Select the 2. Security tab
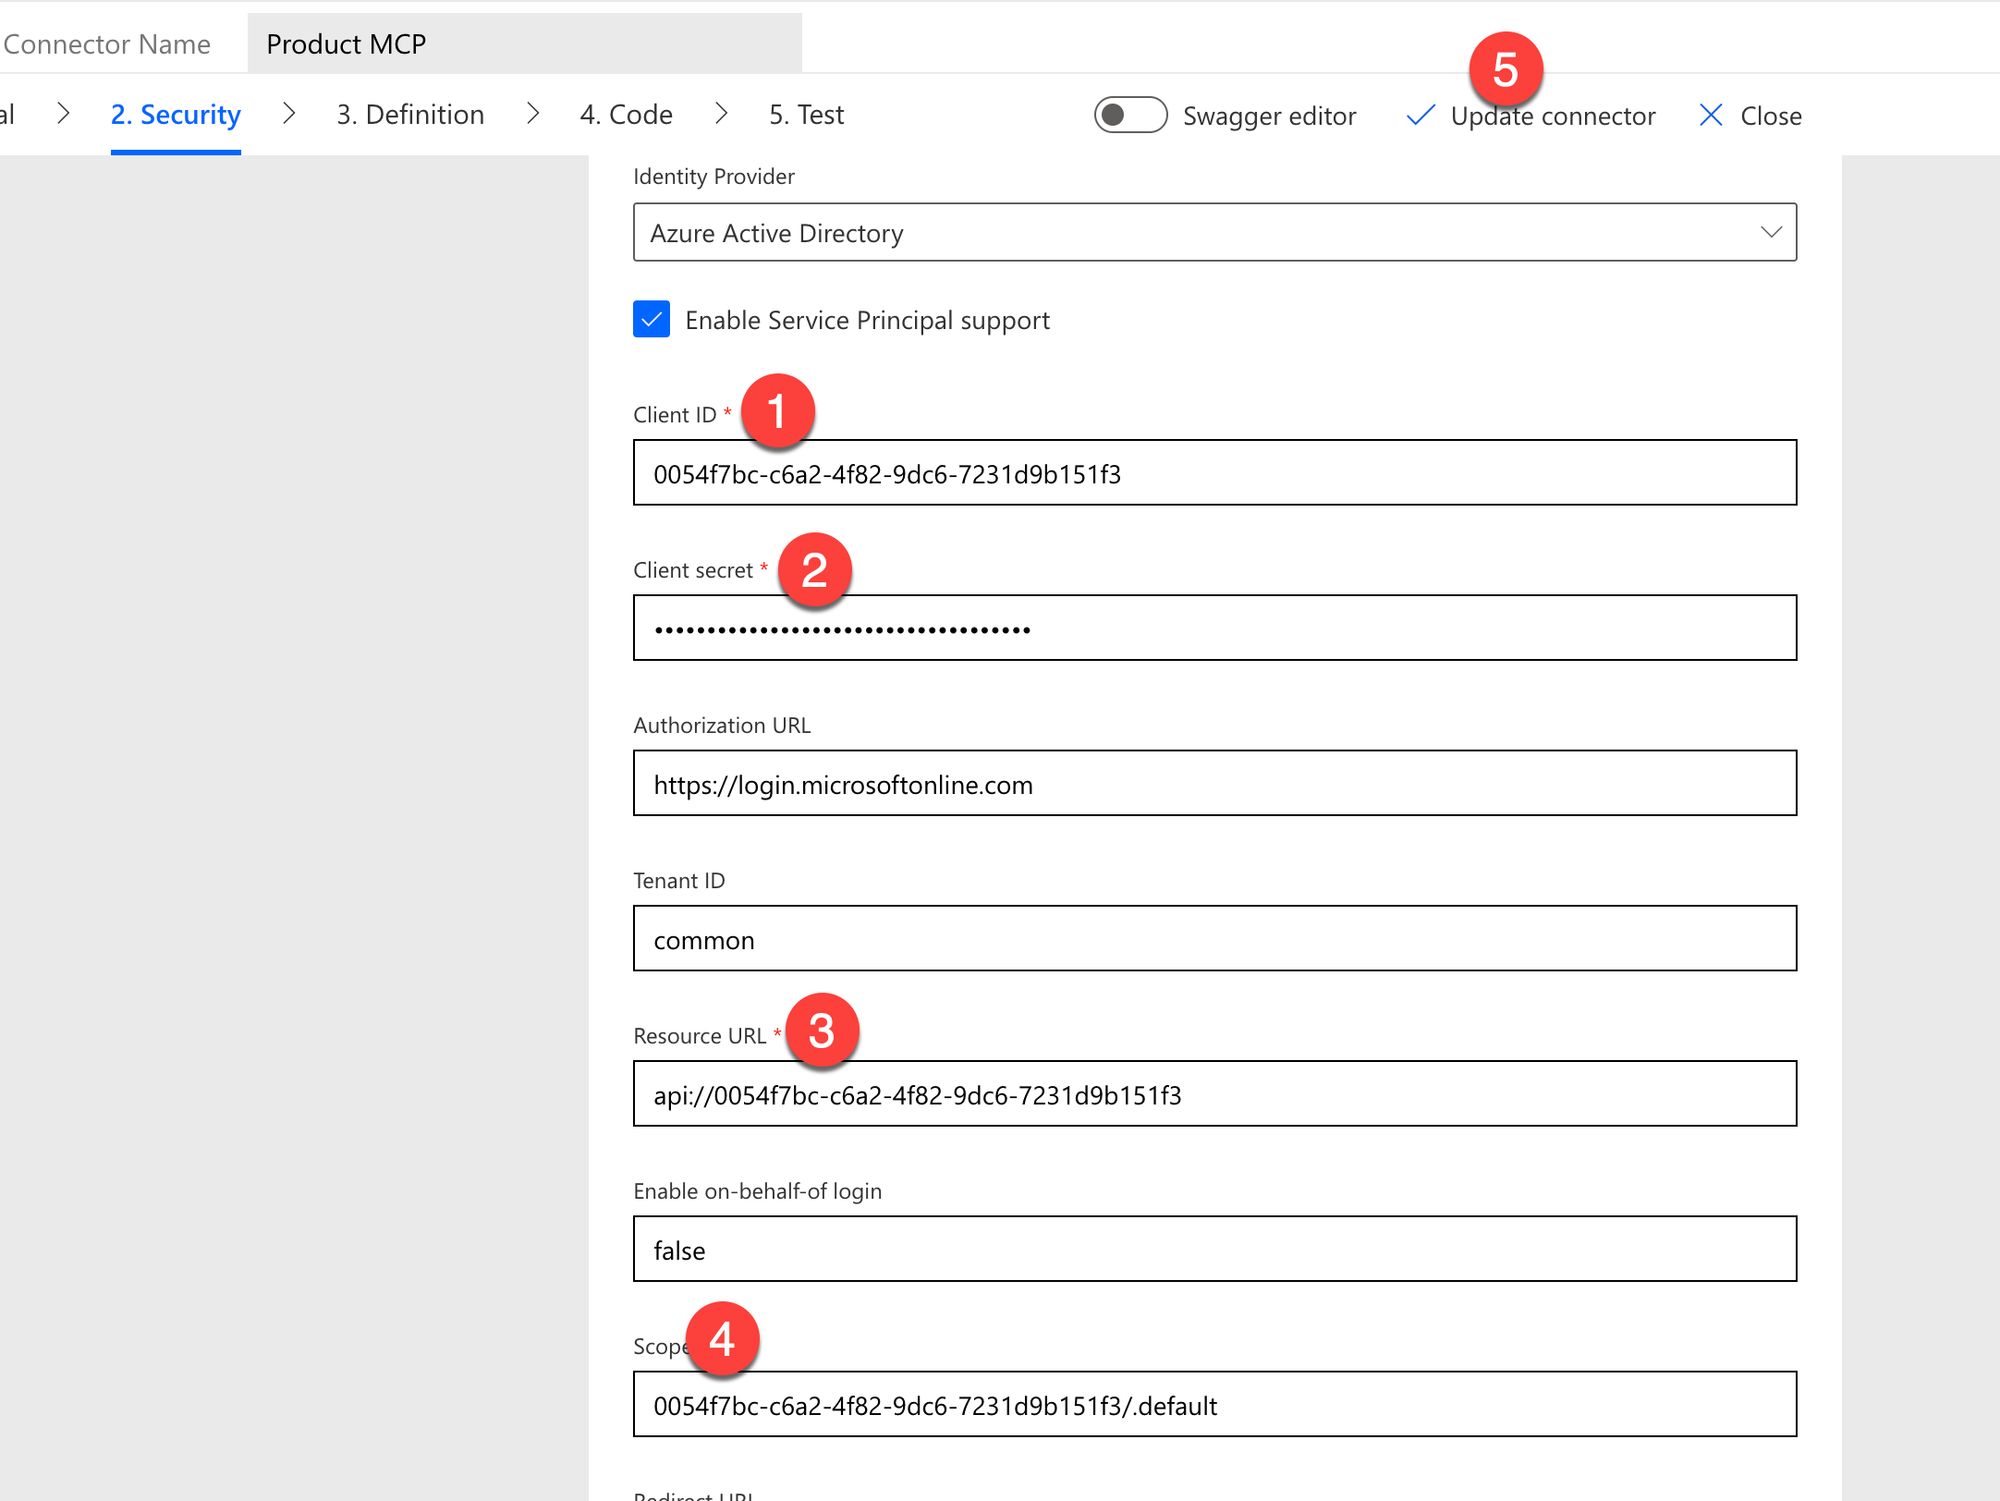The width and height of the screenshot is (2000, 1501). 176,115
